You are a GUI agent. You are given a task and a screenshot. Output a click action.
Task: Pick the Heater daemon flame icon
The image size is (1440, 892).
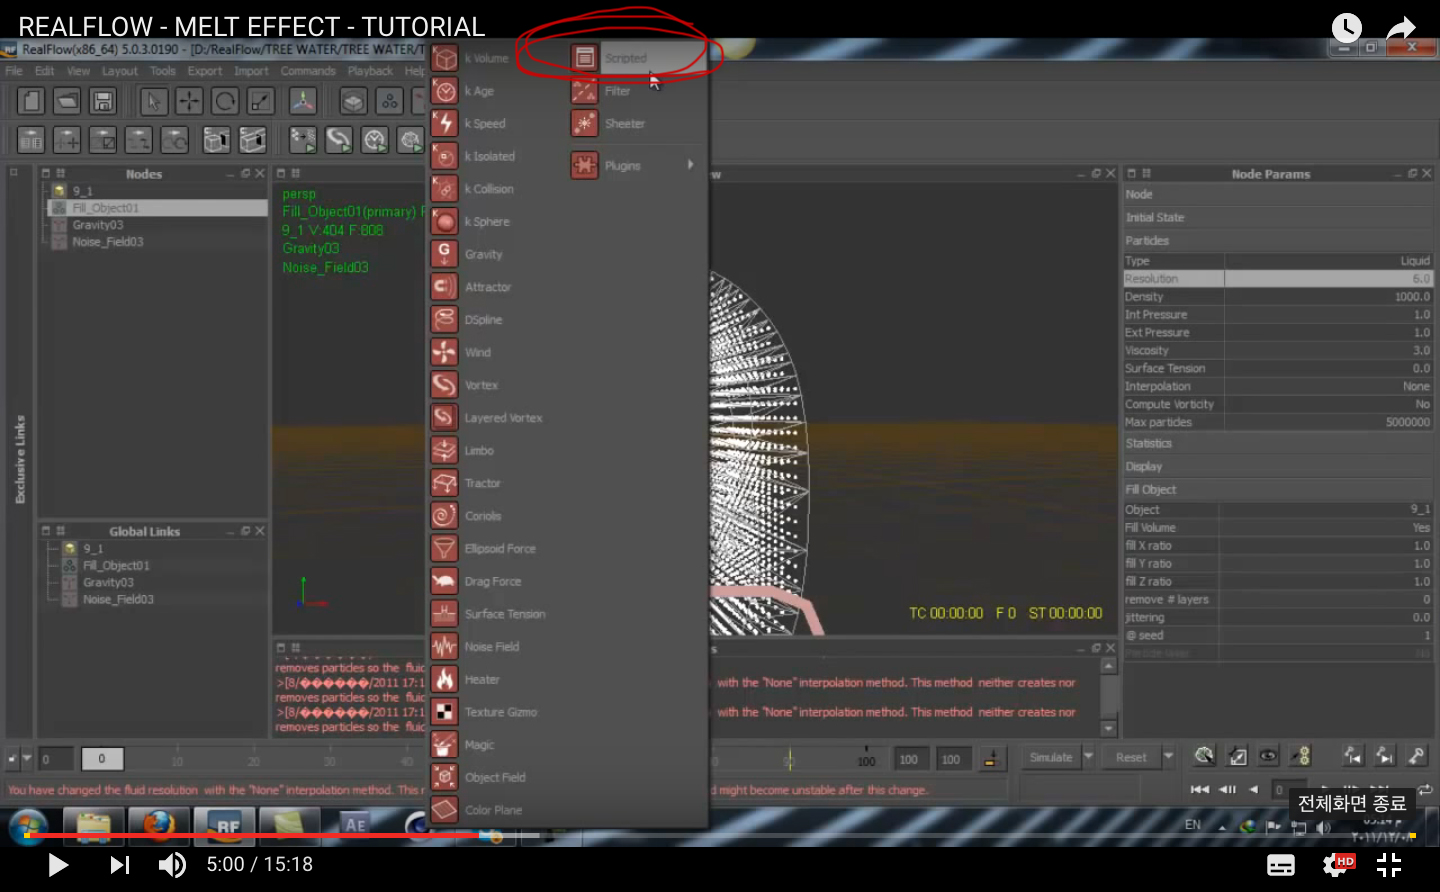444,680
